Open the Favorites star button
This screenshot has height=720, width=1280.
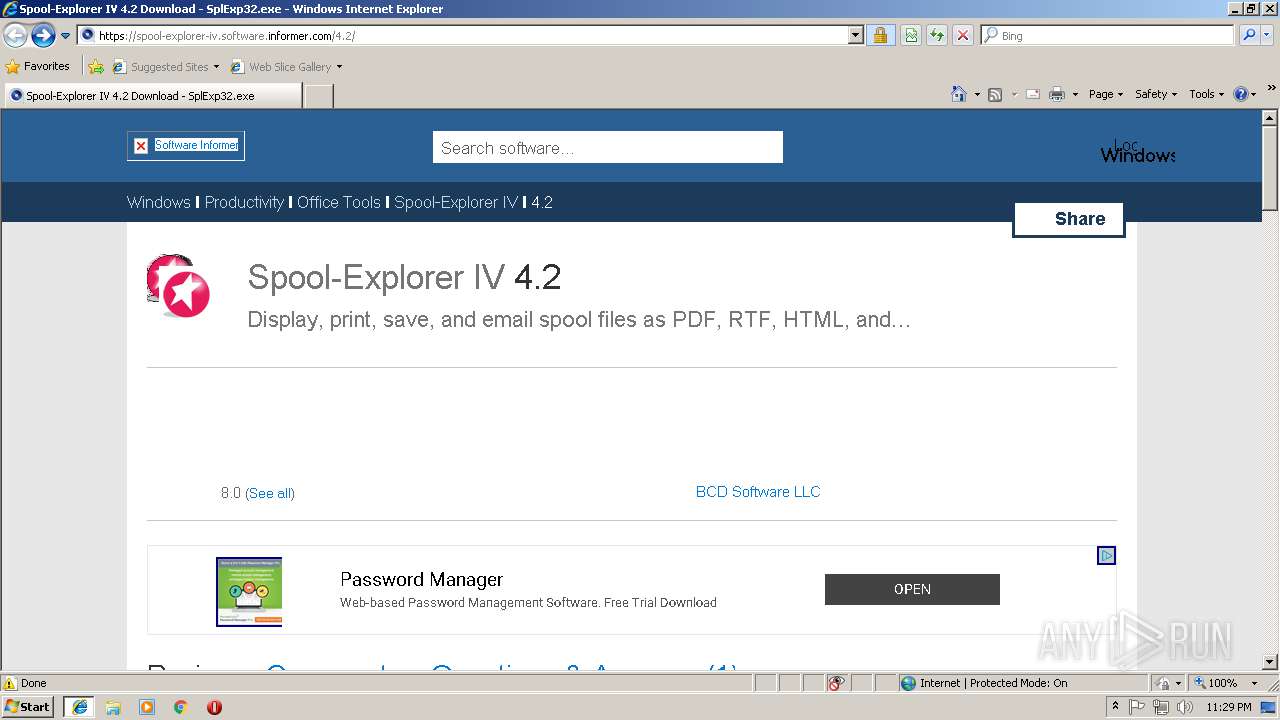pyautogui.click(x=37, y=67)
